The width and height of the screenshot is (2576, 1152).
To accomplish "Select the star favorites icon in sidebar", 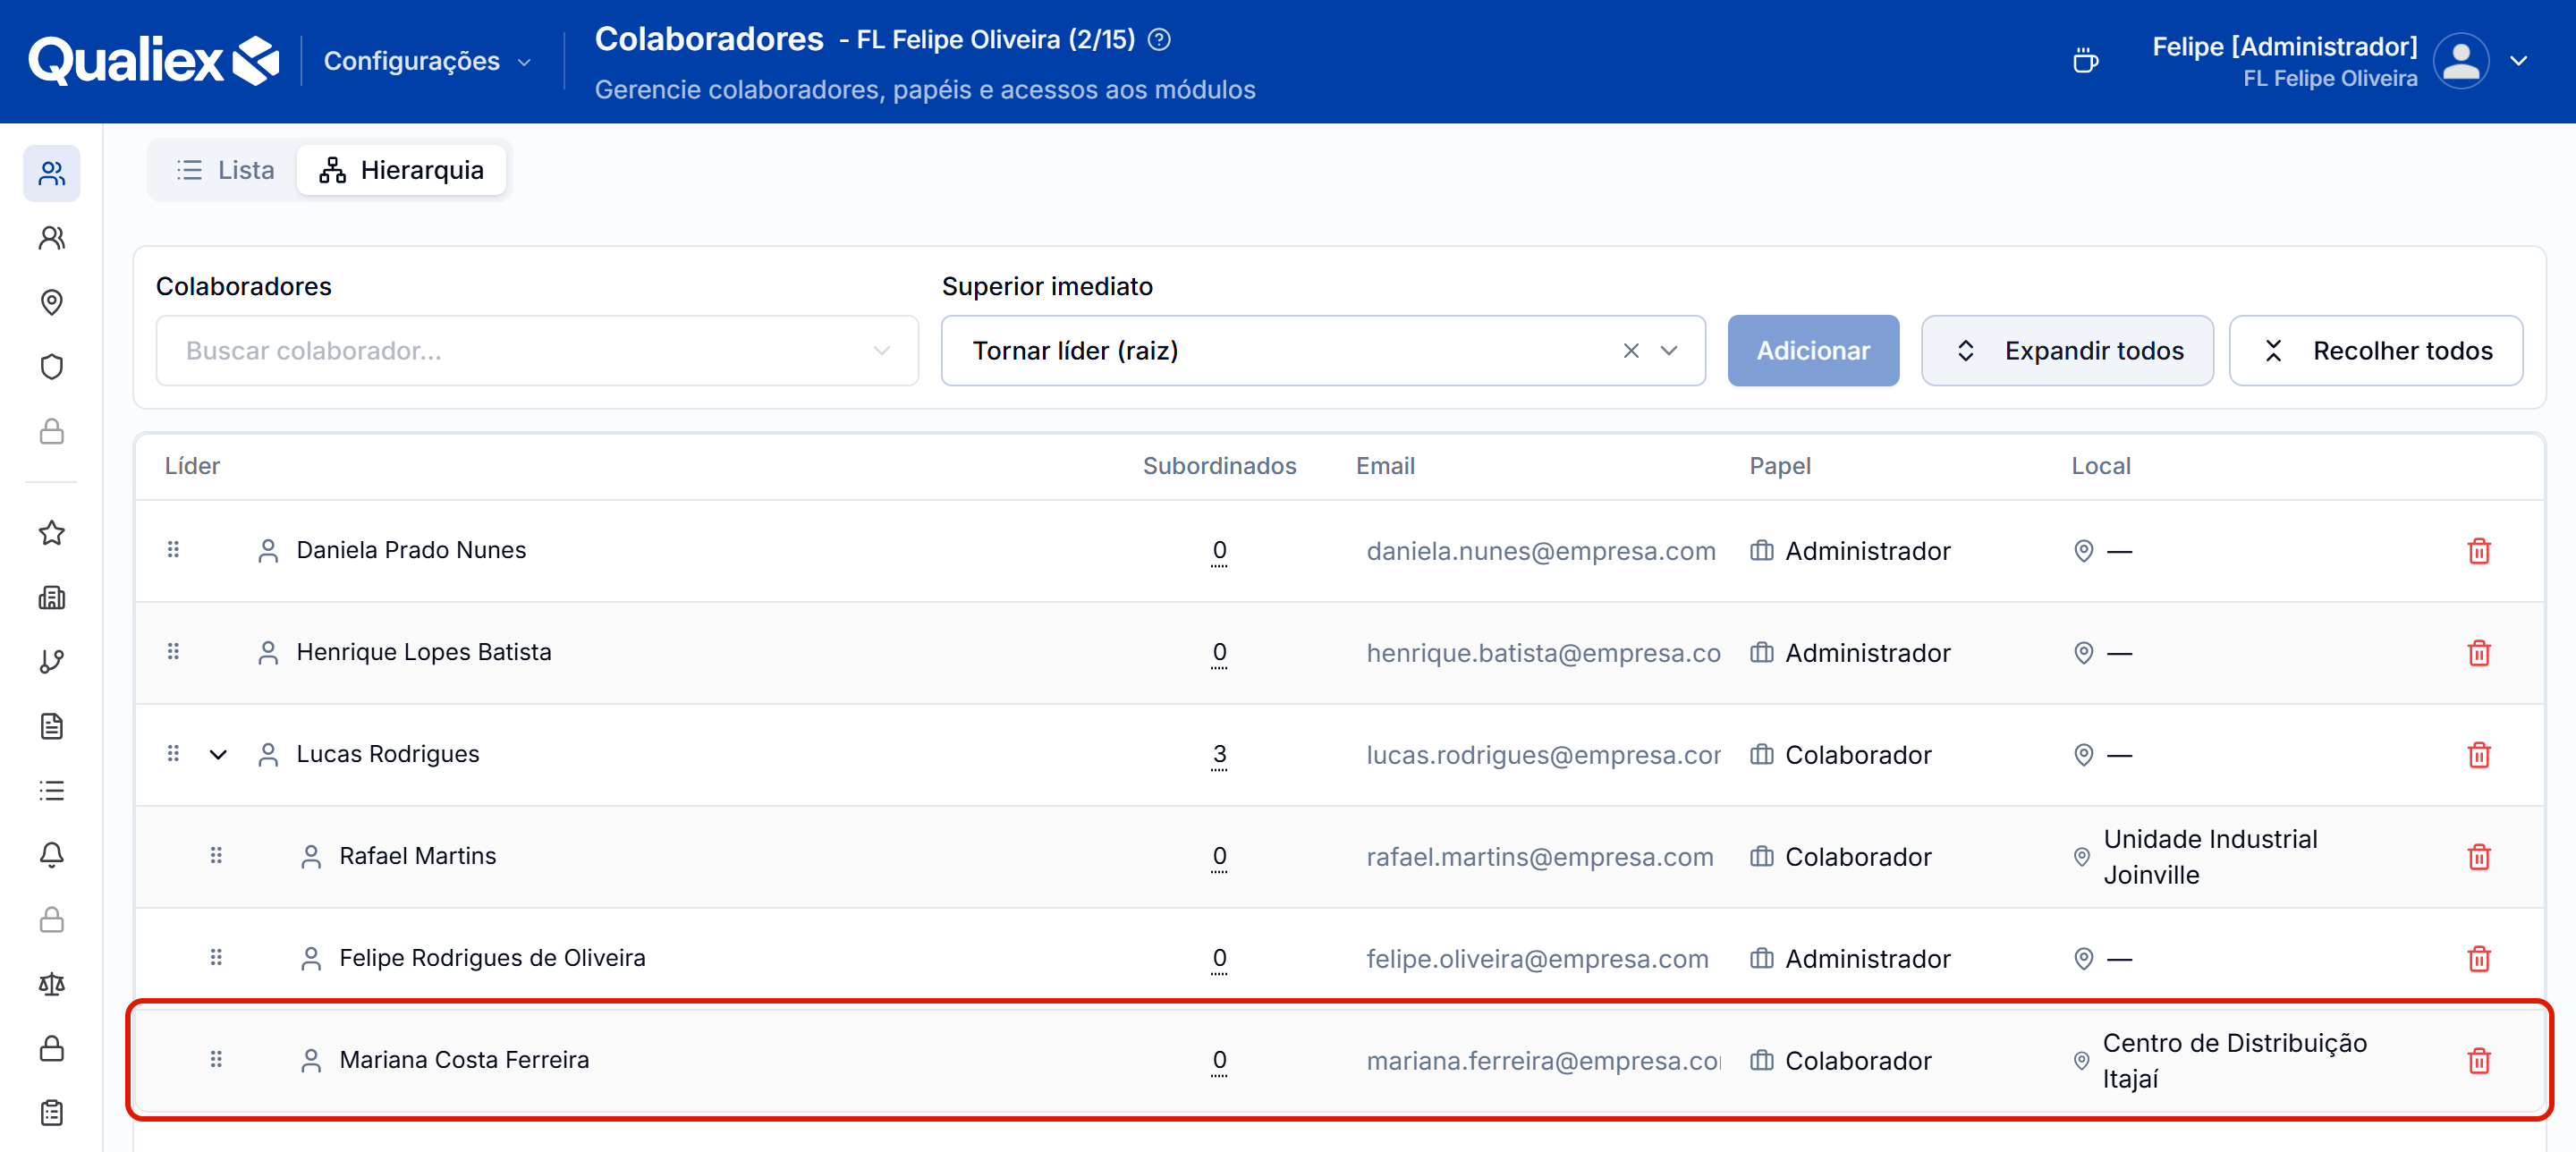I will [52, 533].
